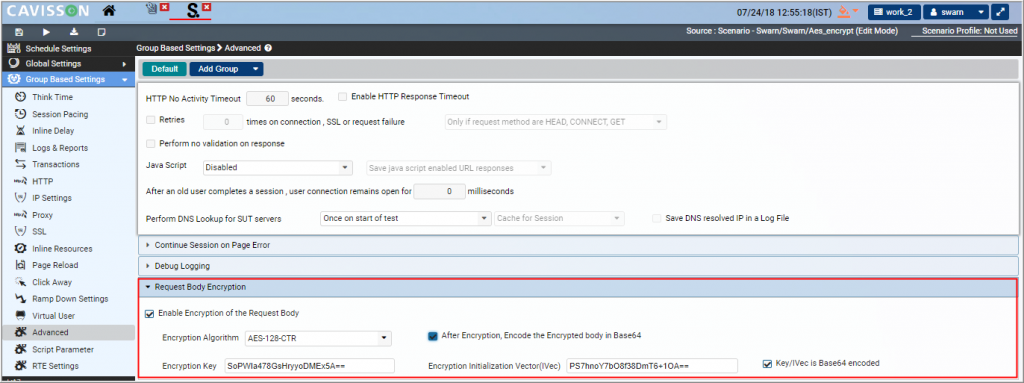Click the Page Reload icon

(x=20, y=265)
